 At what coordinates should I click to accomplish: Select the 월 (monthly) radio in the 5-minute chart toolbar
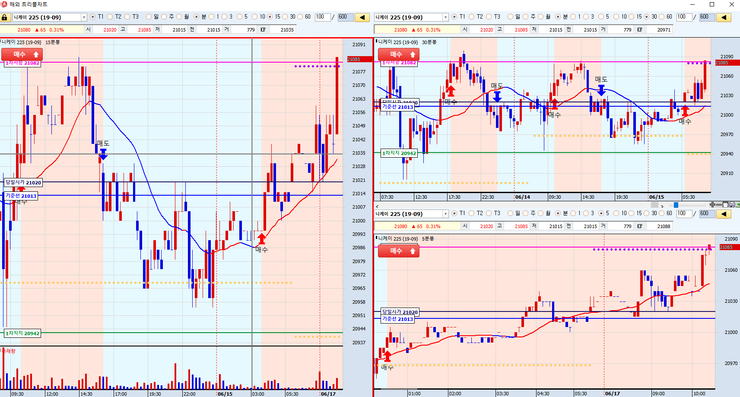click(541, 214)
